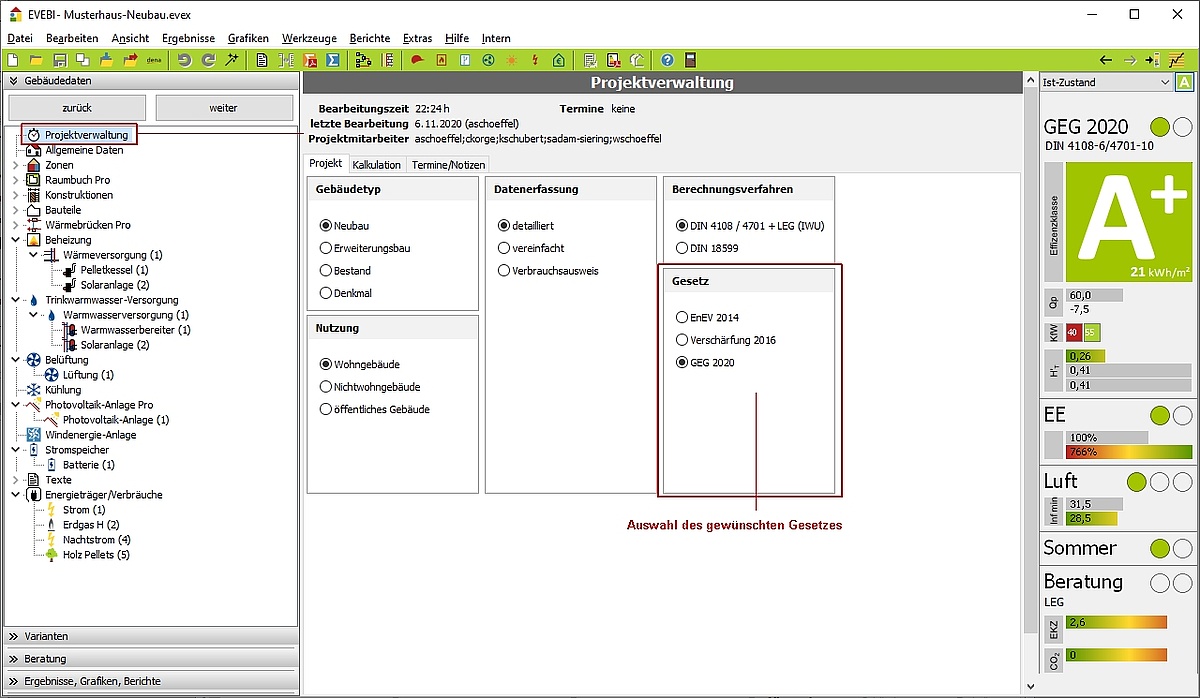This screenshot has width=1200, height=698.
Task: Navigate forward with the right arrow icon
Action: click(x=1129, y=60)
